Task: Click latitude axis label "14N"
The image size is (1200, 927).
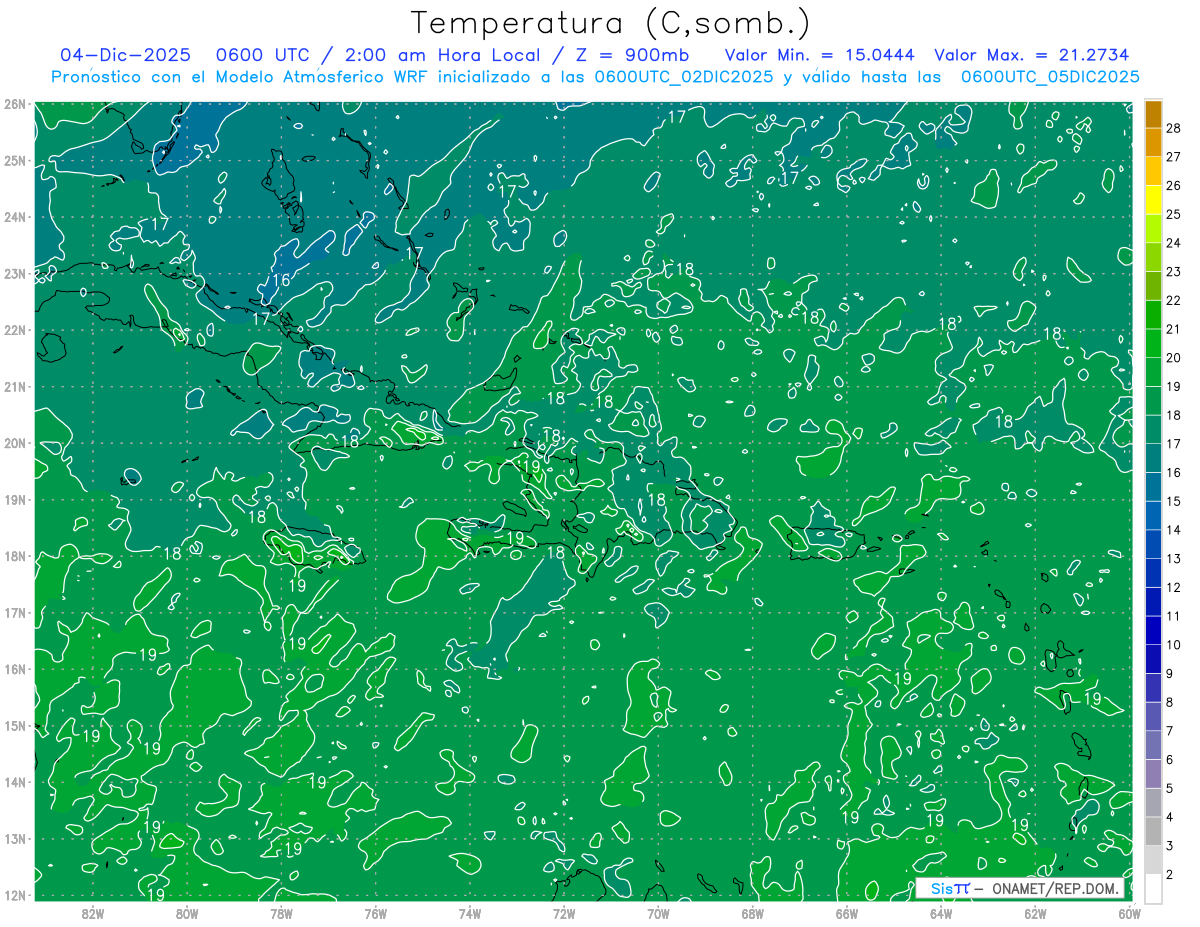Action: (x=14, y=782)
